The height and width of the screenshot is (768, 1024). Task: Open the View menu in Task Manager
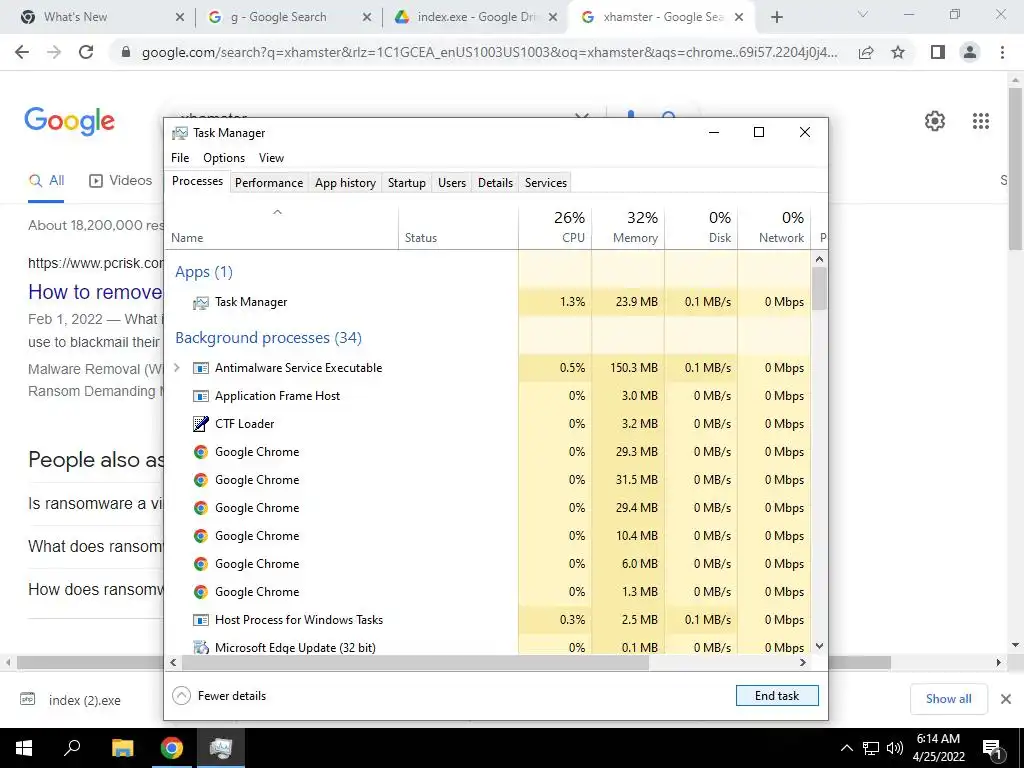271,158
